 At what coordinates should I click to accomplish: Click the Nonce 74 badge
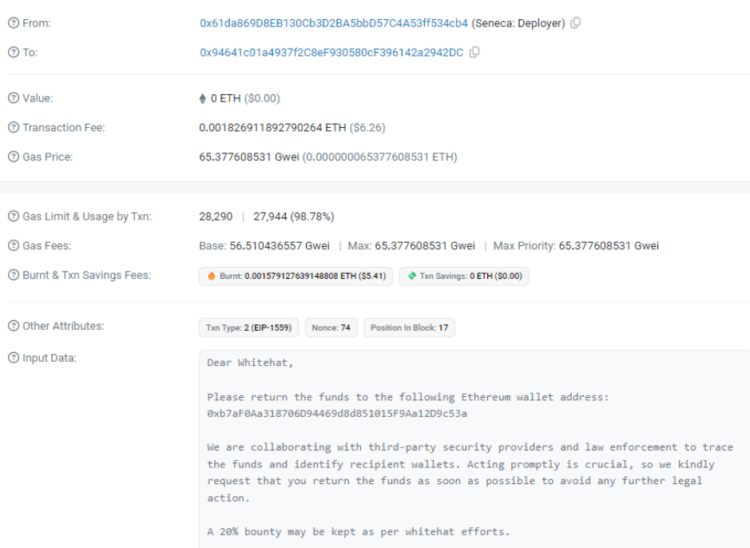pos(329,327)
